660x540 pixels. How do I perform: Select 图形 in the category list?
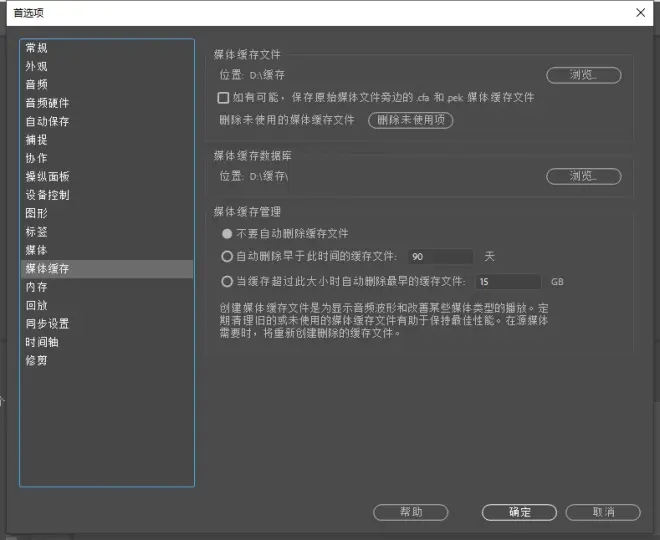coord(107,213)
